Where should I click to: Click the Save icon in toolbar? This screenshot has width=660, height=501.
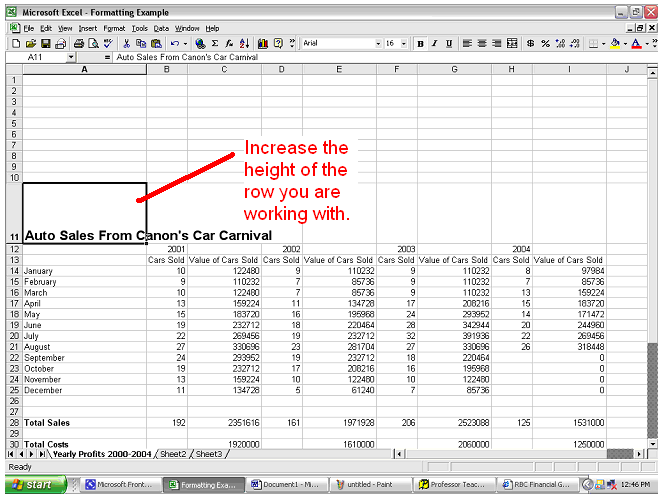46,44
